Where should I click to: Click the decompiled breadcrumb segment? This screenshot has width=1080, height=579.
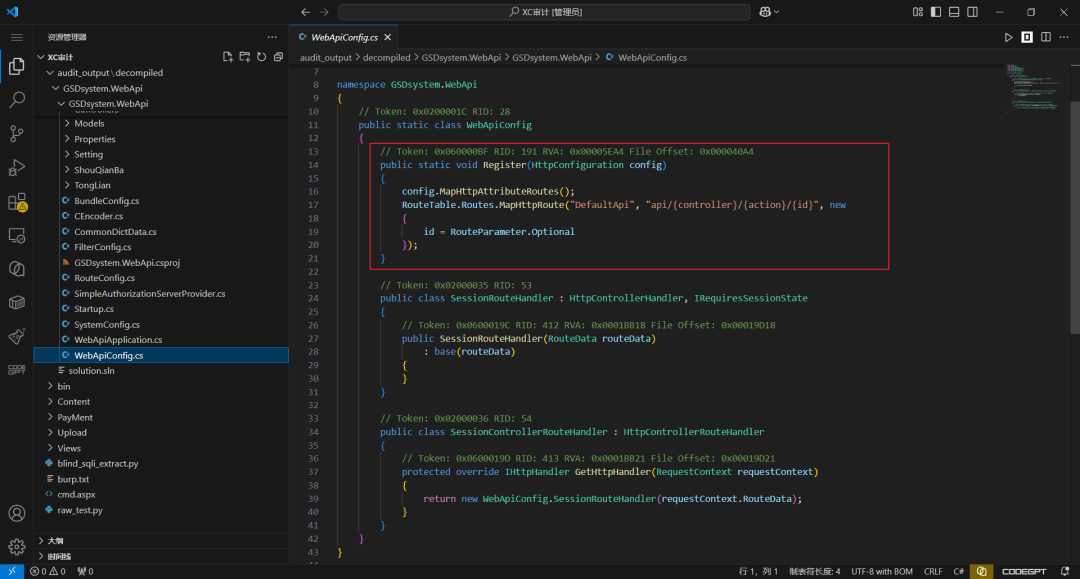386,58
